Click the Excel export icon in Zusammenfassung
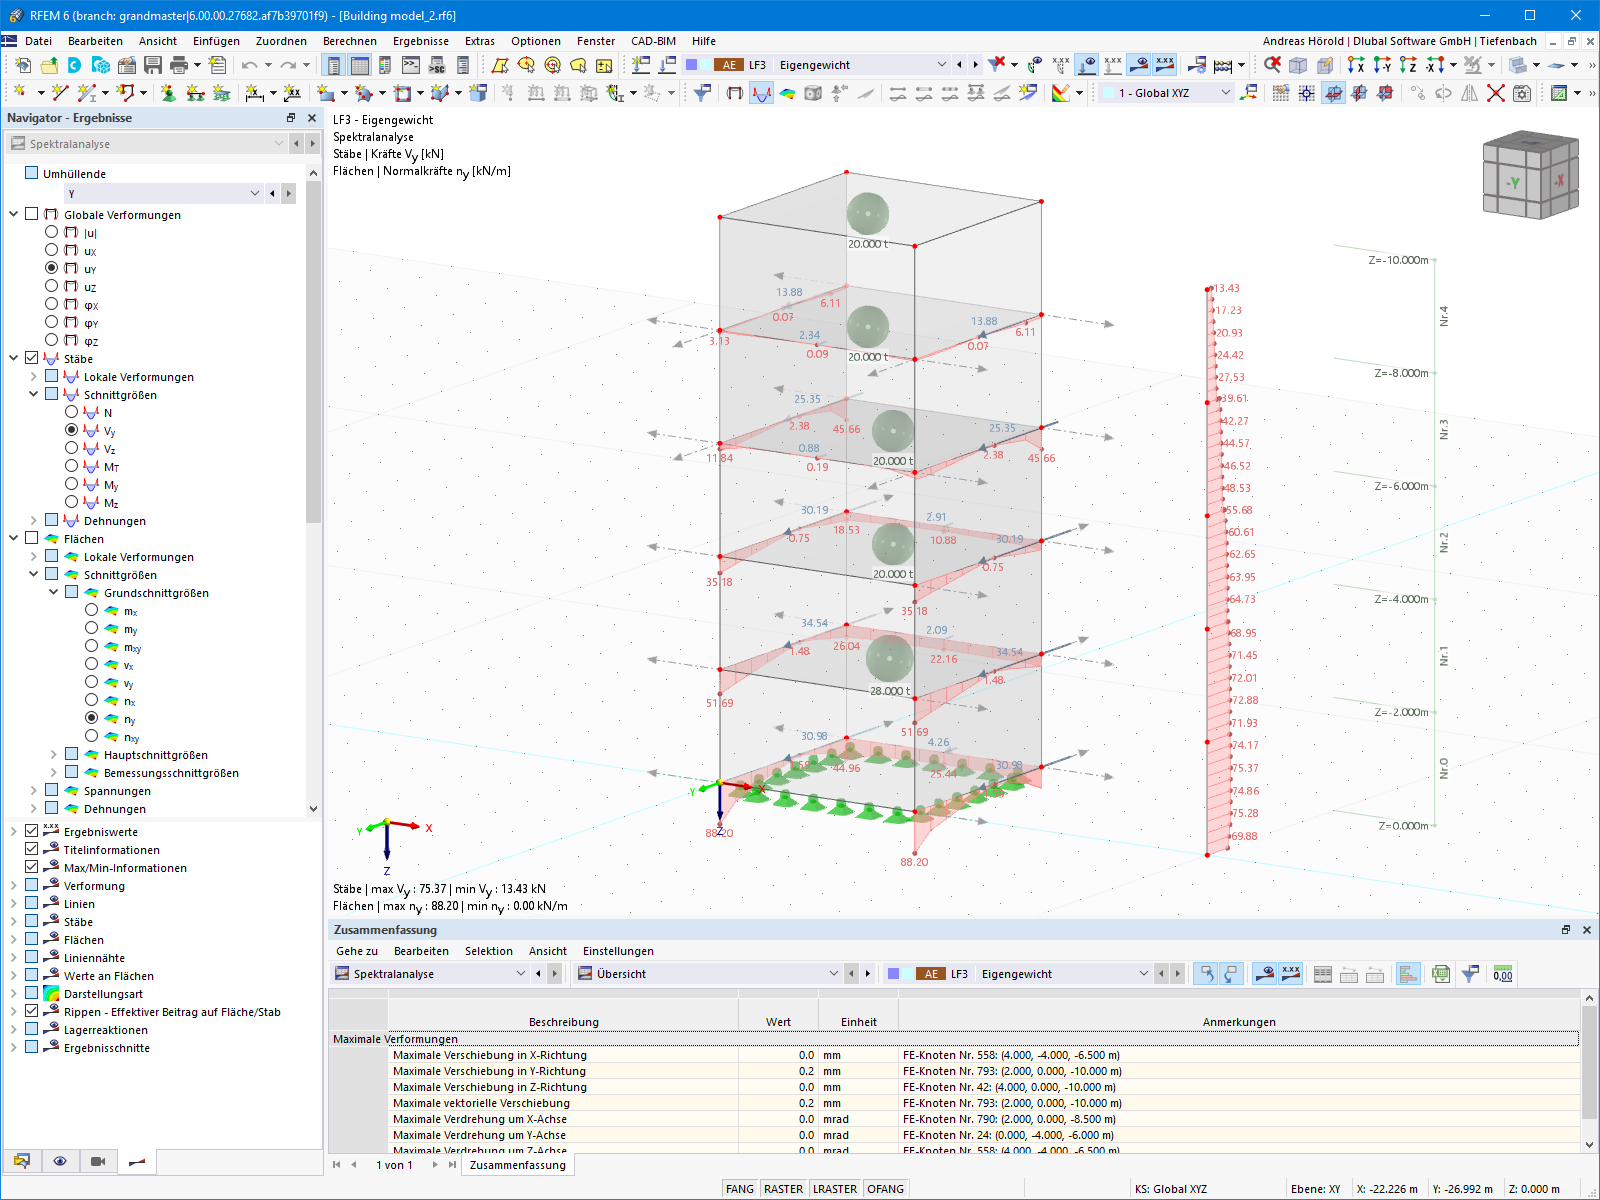Viewport: 1600px width, 1200px height. [x=1441, y=974]
